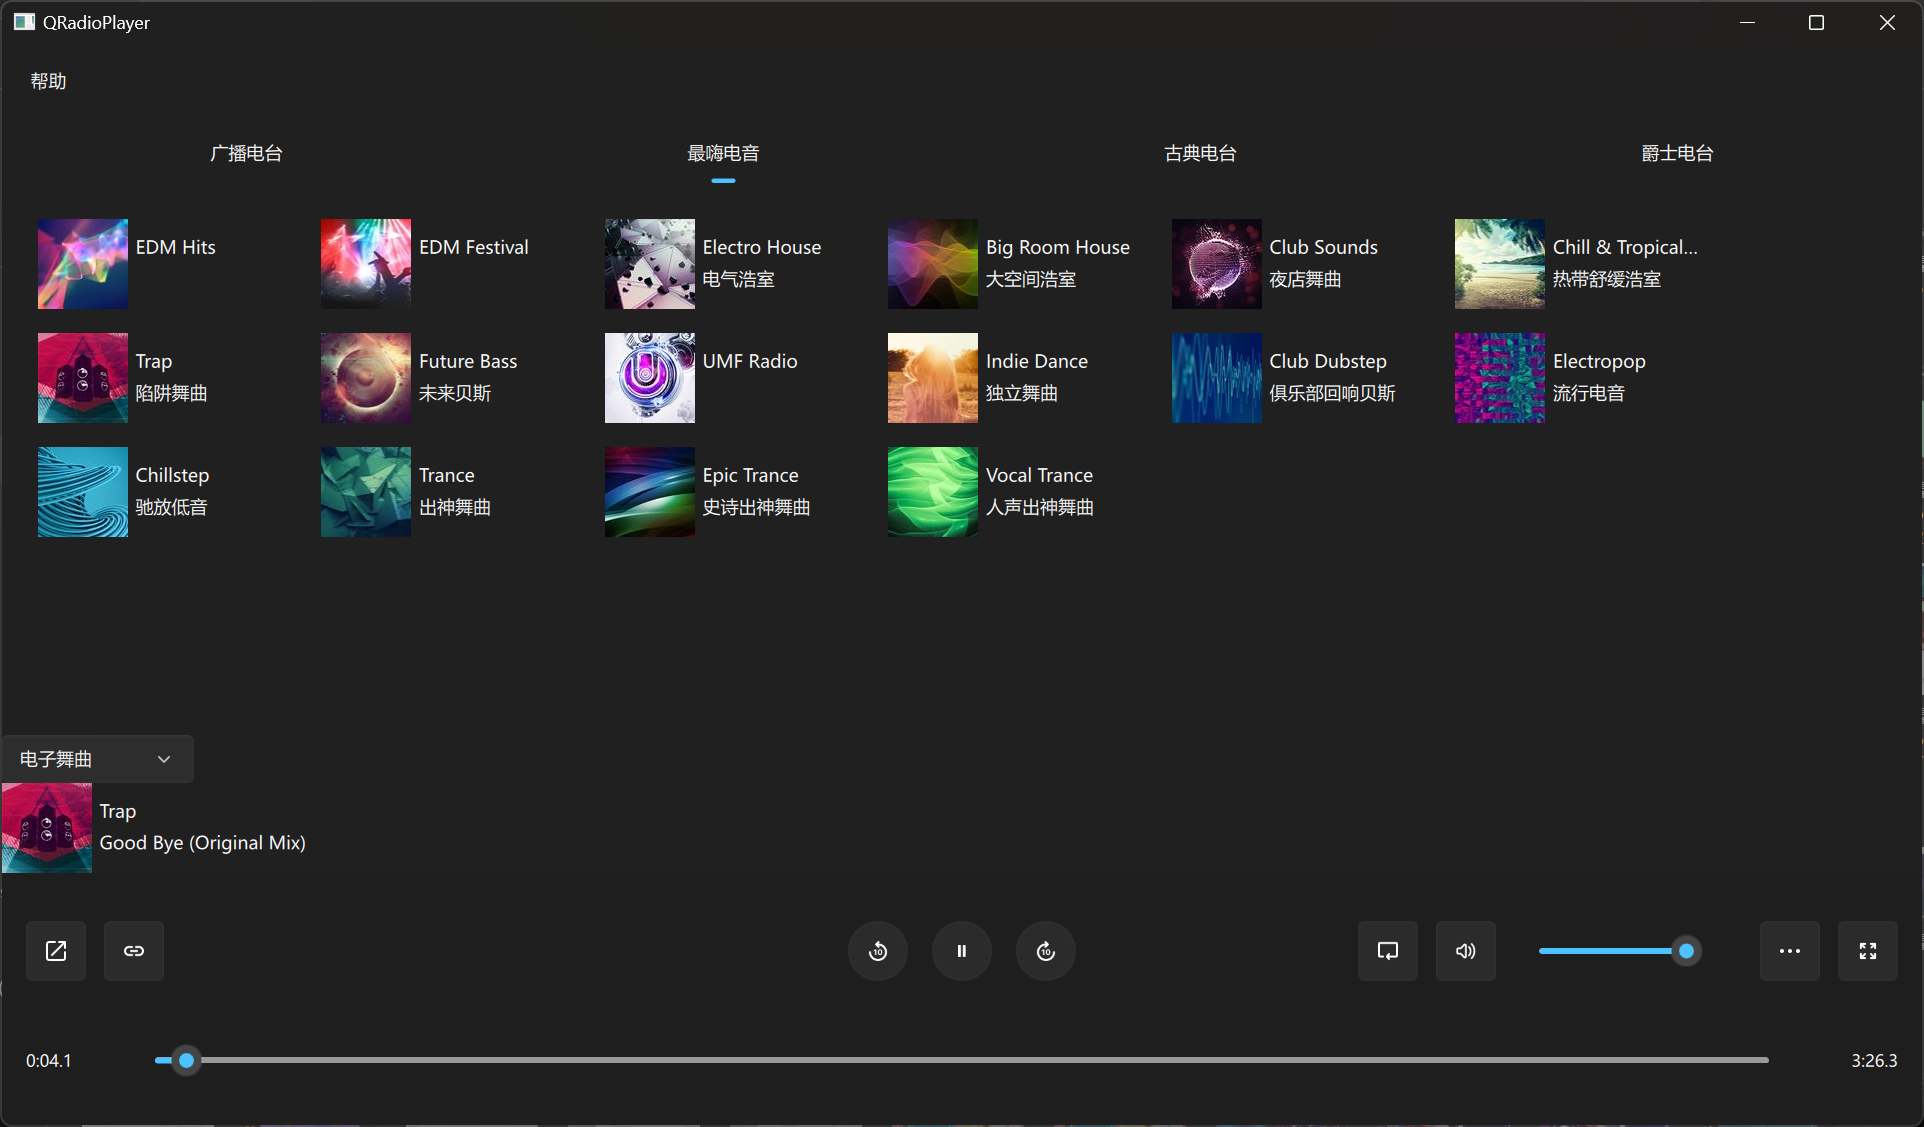Switch to the 广播电台 tab
Screen dimensions: 1924x1127
(x=247, y=152)
